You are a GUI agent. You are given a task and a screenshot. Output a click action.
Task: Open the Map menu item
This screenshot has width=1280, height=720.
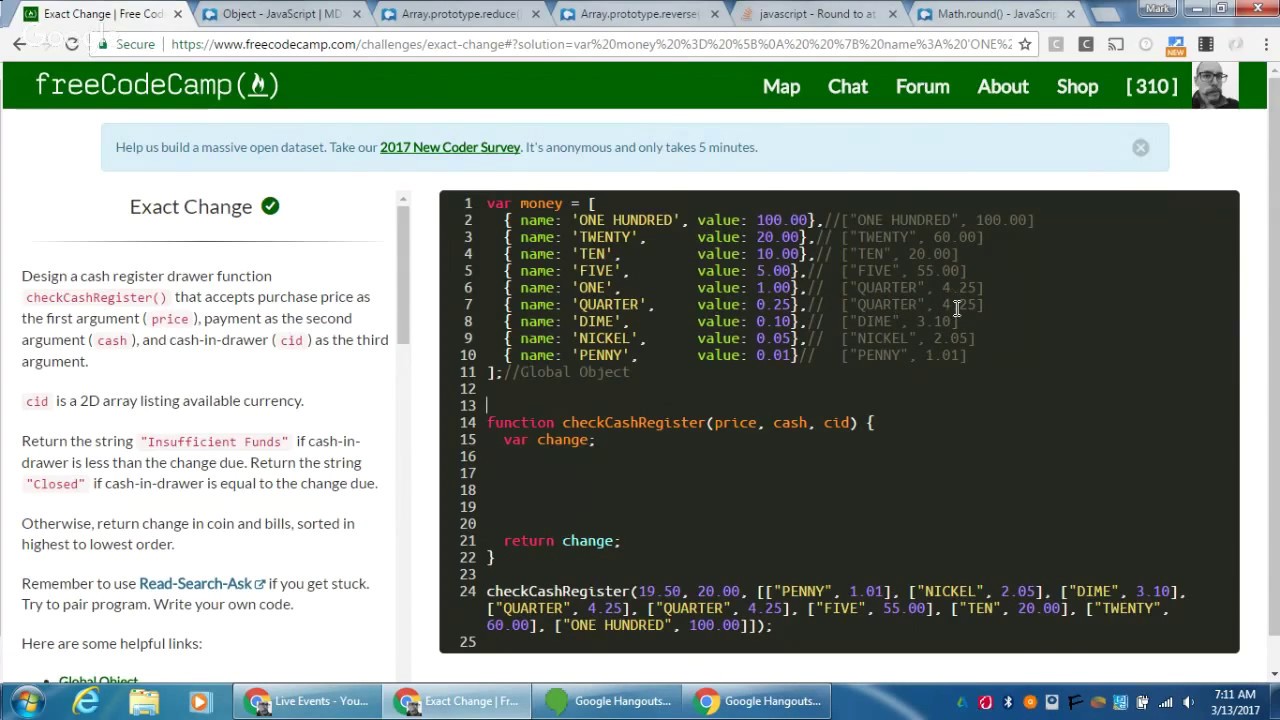click(x=781, y=86)
